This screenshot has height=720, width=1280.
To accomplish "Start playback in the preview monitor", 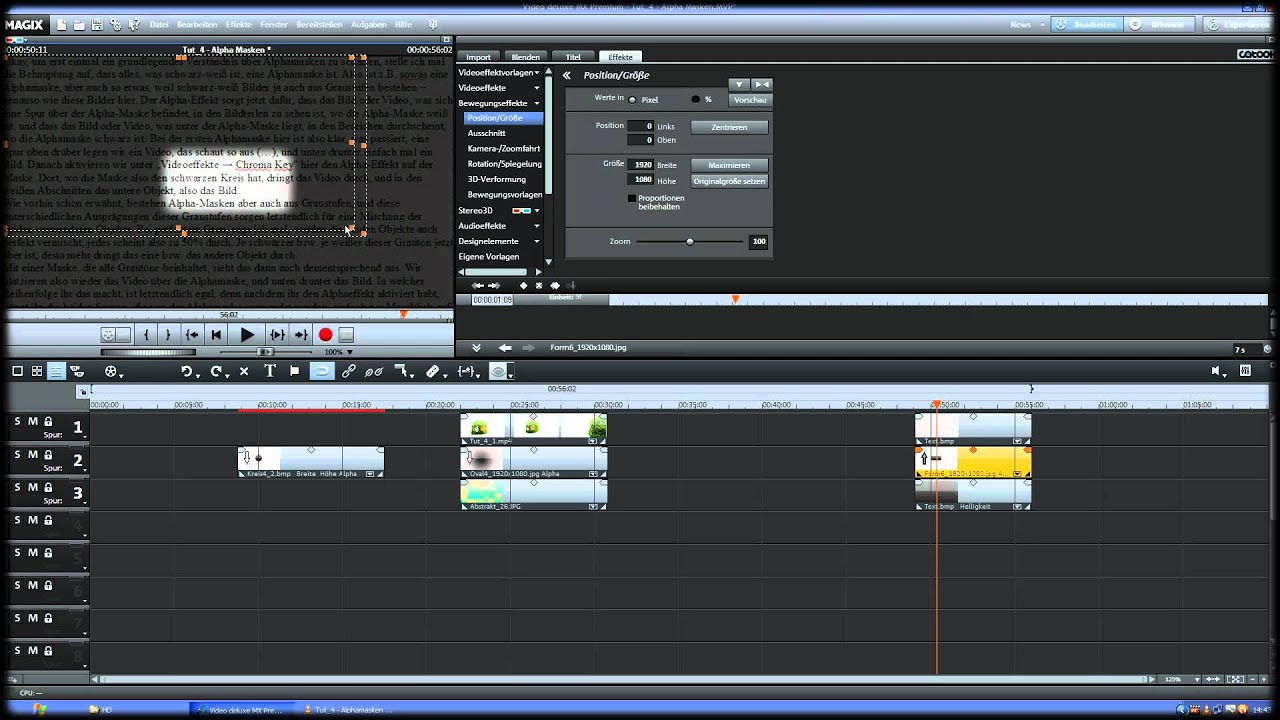I will click(247, 335).
